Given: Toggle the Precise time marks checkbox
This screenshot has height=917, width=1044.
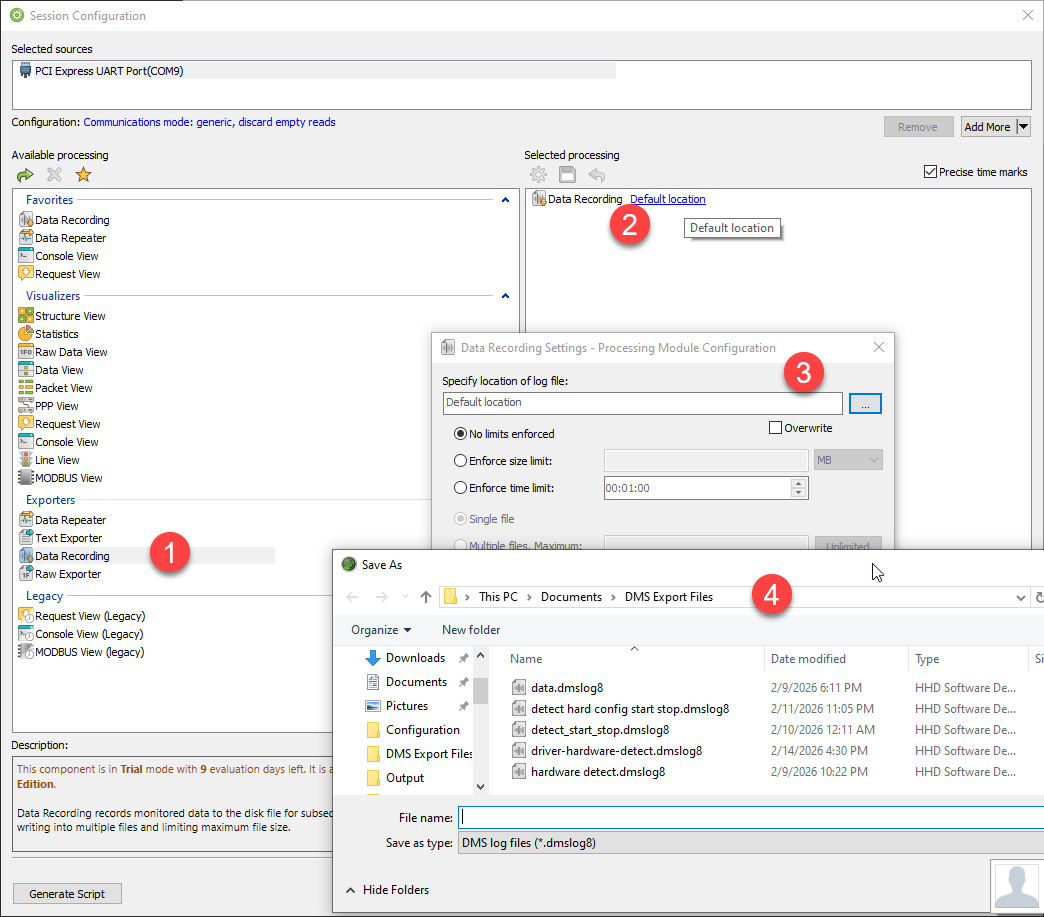Looking at the screenshot, I should 931,172.
